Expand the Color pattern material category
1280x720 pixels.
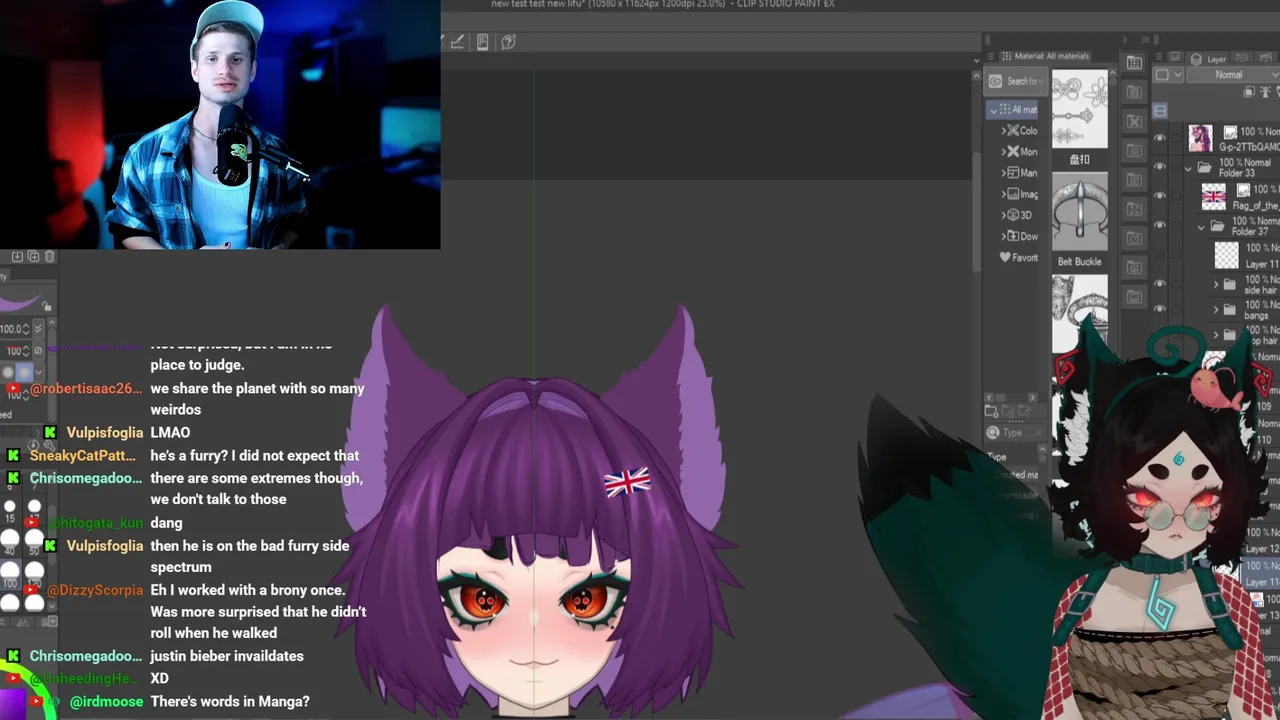(1004, 131)
